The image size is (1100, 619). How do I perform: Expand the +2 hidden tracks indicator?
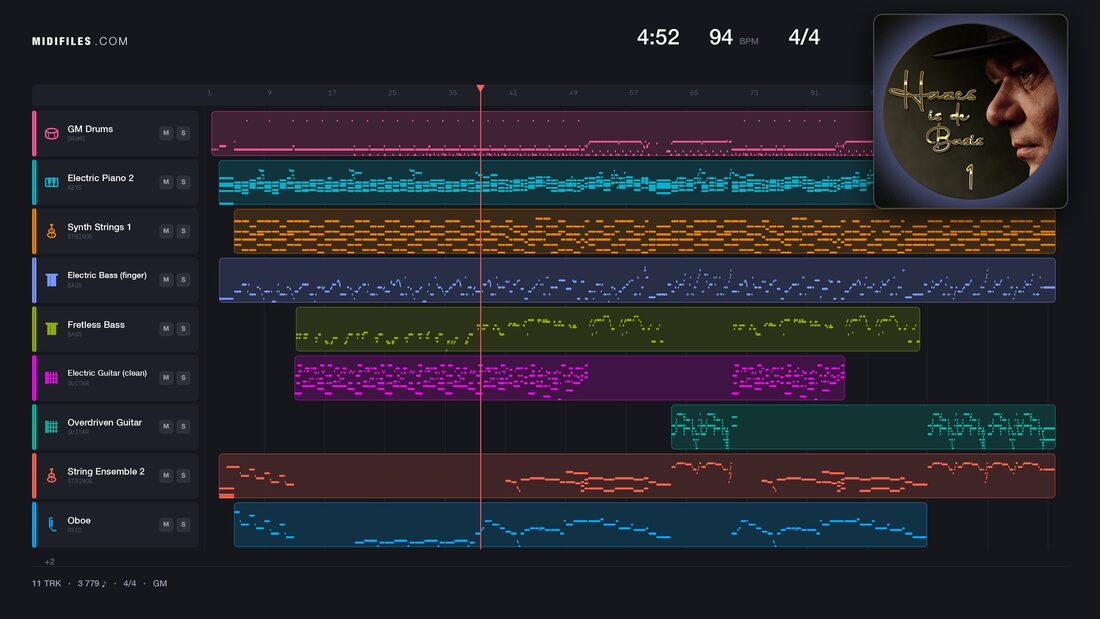(x=49, y=561)
